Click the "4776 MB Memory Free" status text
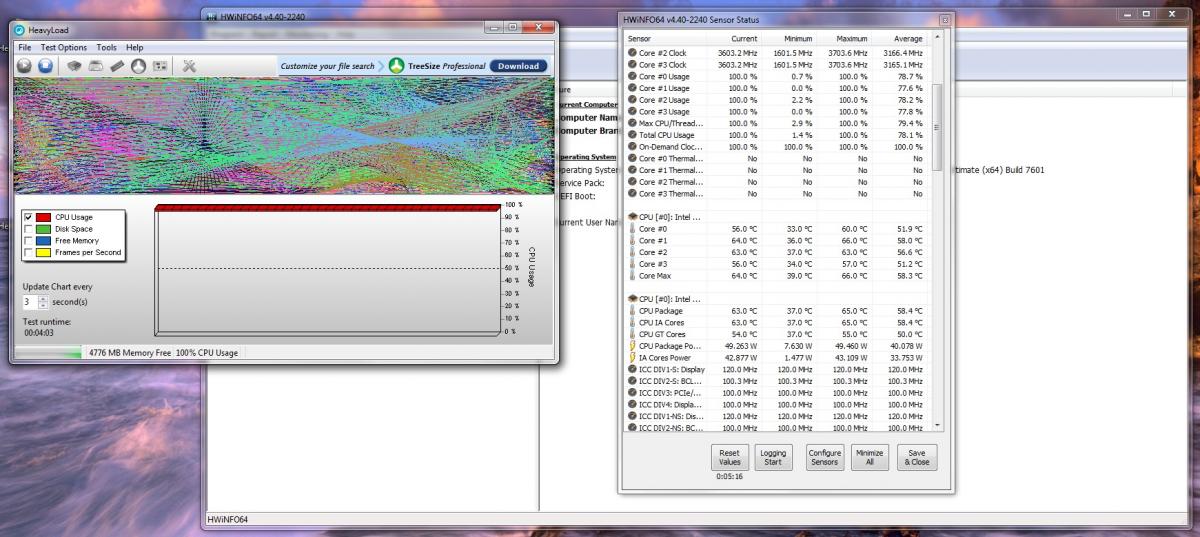The height and width of the screenshot is (537, 1200). tap(129, 353)
